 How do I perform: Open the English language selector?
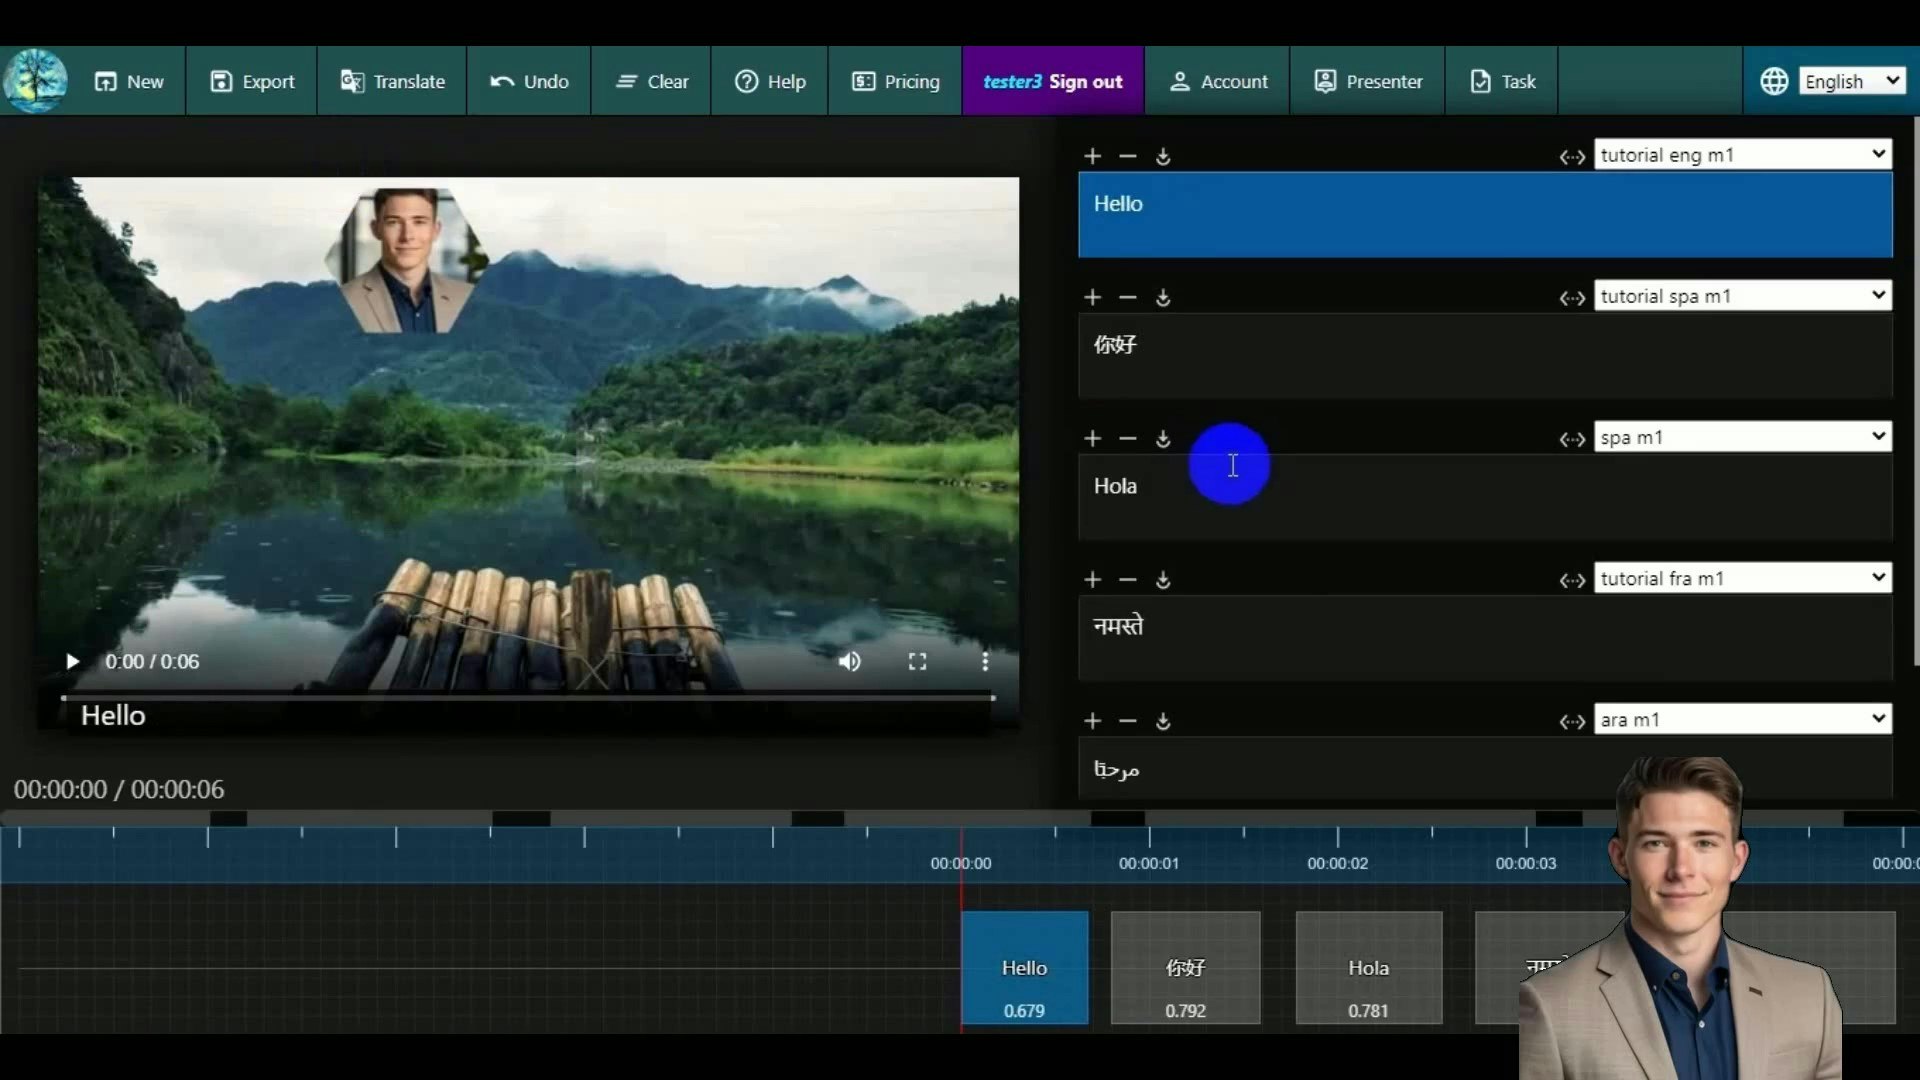click(x=1852, y=81)
